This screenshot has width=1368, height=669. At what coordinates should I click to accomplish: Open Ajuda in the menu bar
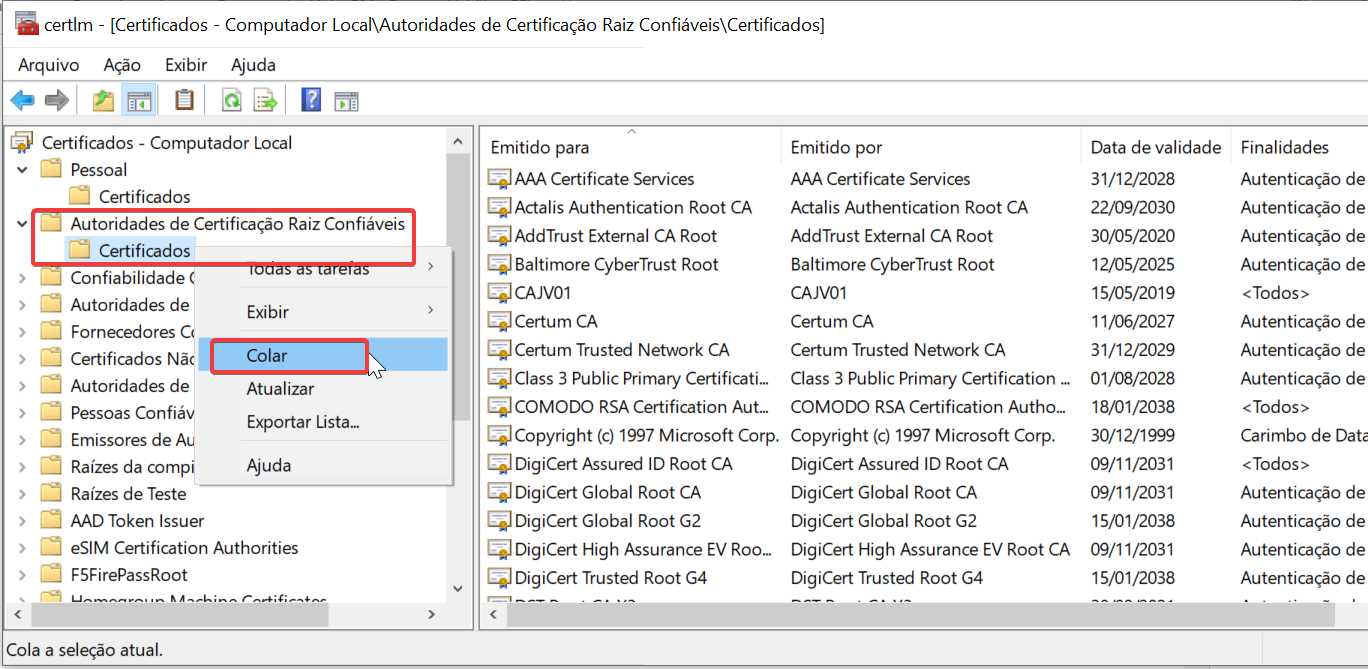[x=253, y=65]
